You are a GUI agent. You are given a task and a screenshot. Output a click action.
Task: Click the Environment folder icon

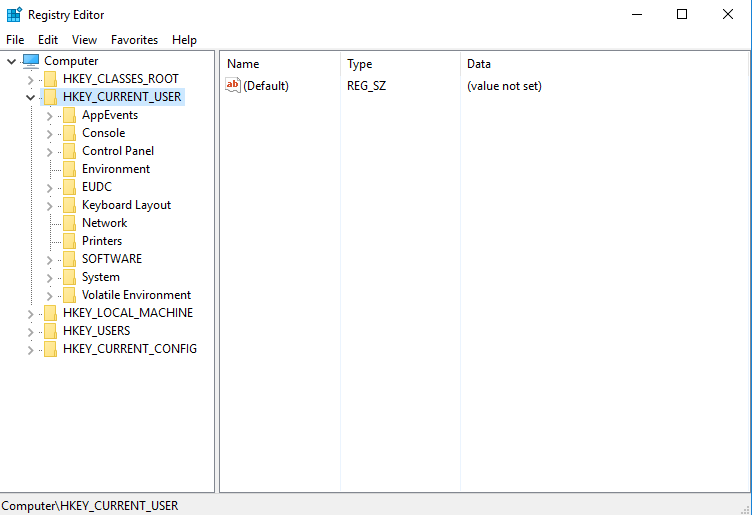point(70,169)
